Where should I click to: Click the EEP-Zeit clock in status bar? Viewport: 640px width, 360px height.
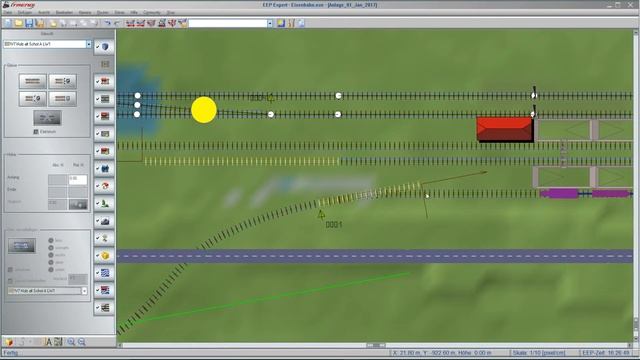coord(606,353)
